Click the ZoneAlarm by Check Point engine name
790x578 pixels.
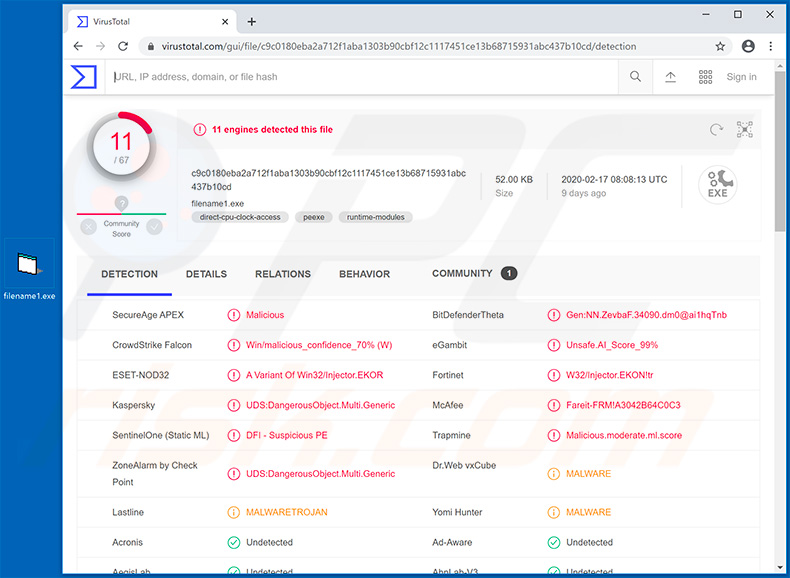point(155,474)
